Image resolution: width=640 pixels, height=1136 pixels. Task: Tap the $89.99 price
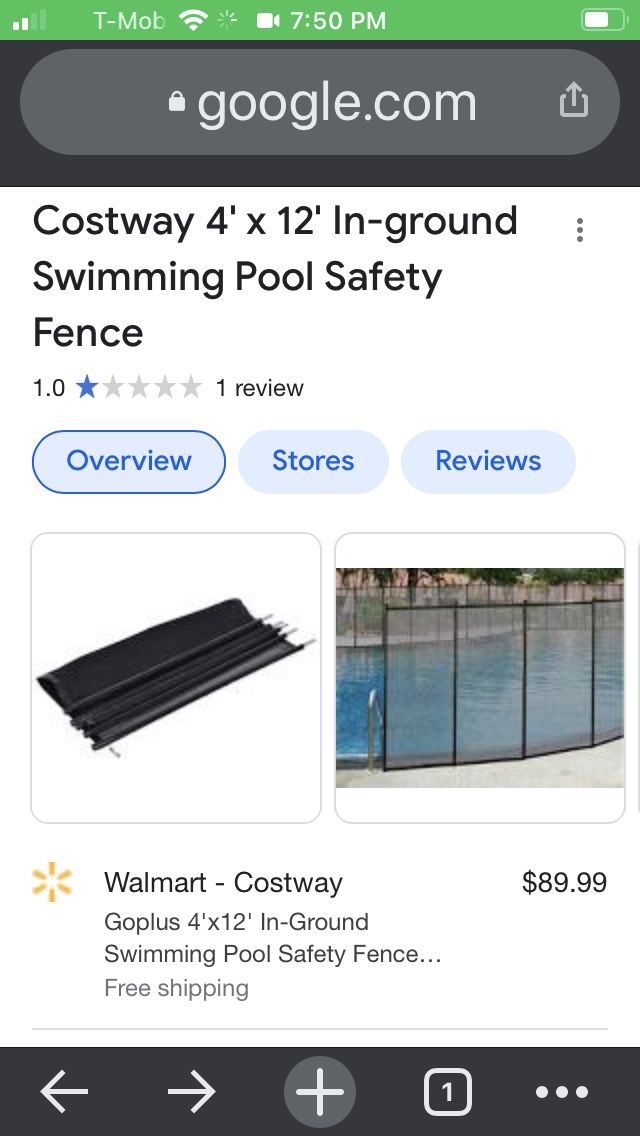point(564,882)
